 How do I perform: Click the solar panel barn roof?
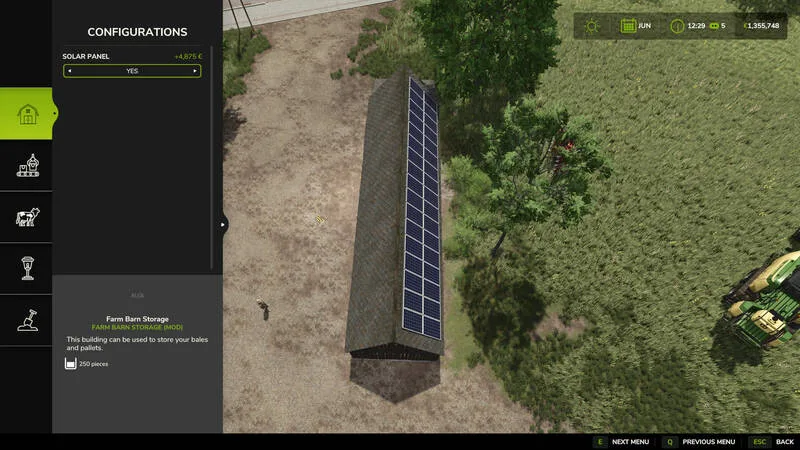point(422,209)
